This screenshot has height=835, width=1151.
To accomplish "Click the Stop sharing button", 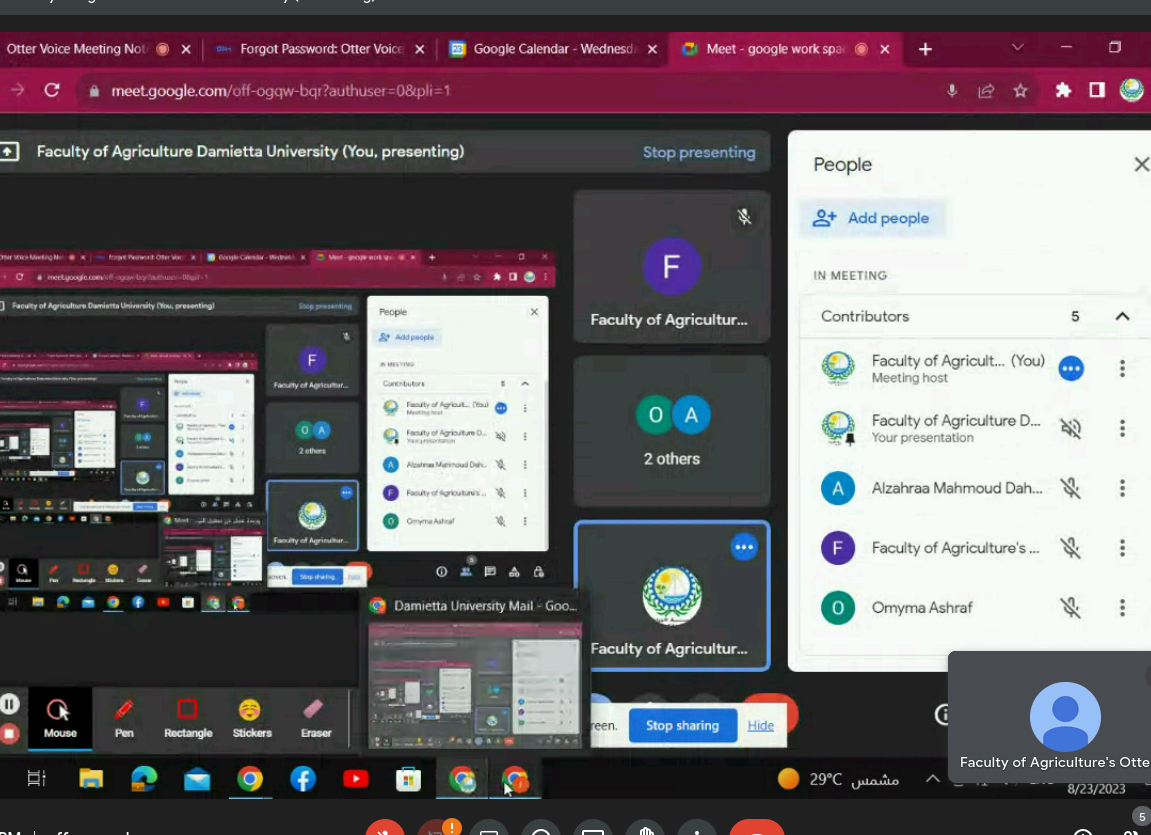I will click(x=682, y=726).
